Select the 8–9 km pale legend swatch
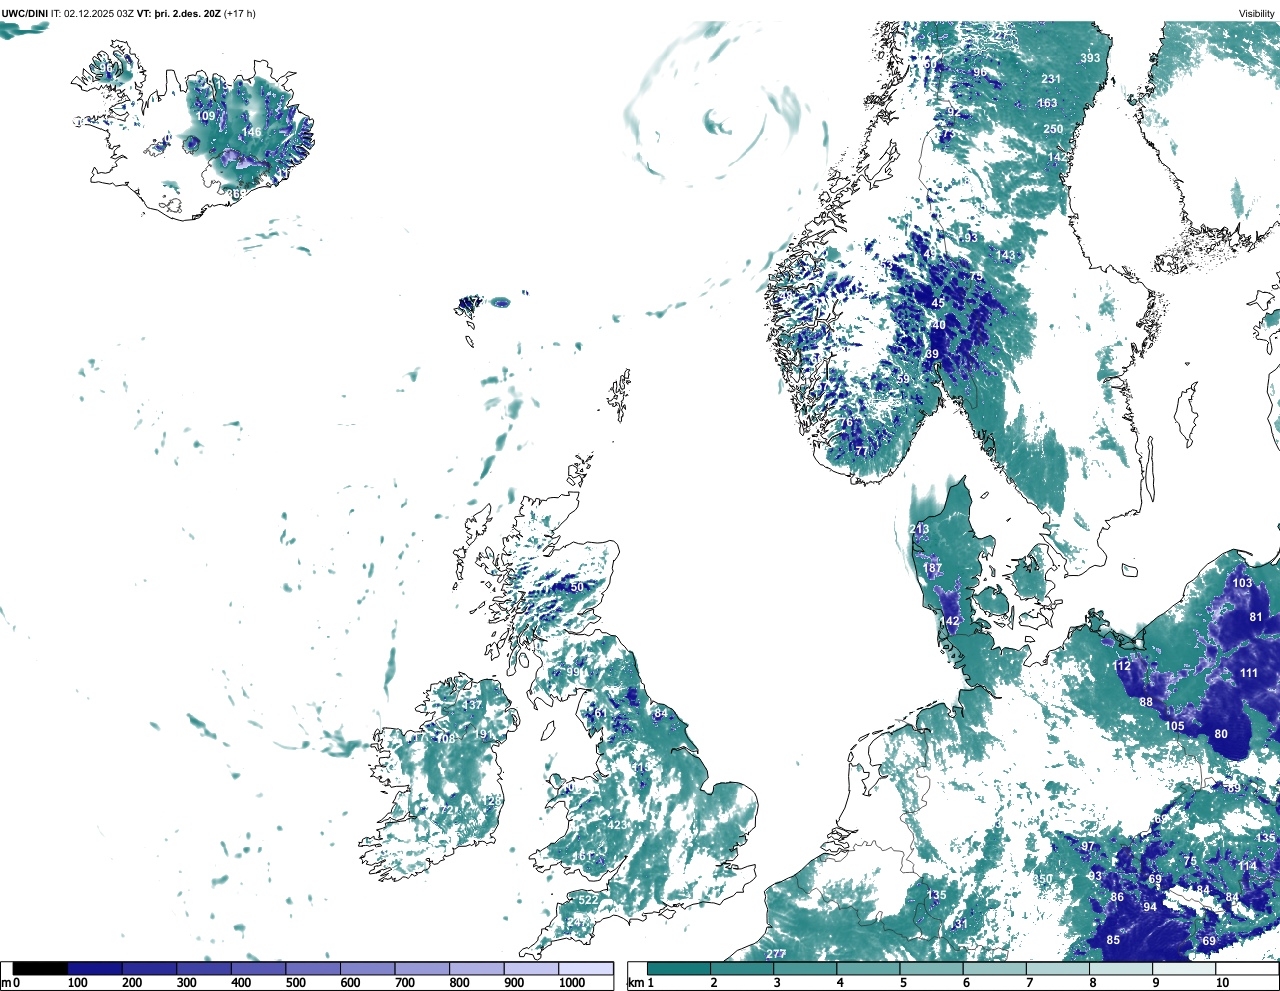This screenshot has height=991, width=1280. tap(1120, 968)
